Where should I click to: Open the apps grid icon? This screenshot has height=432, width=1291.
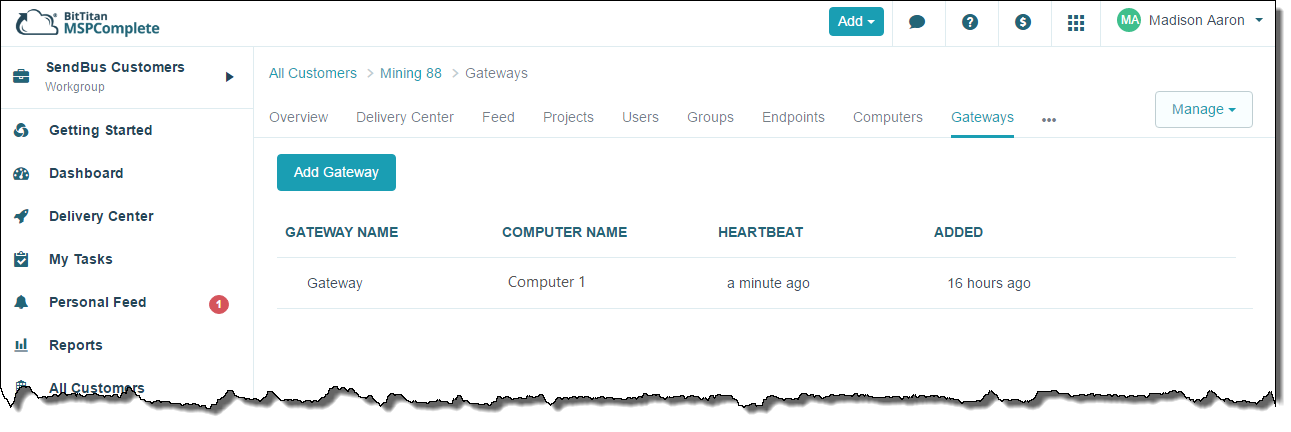point(1076,22)
